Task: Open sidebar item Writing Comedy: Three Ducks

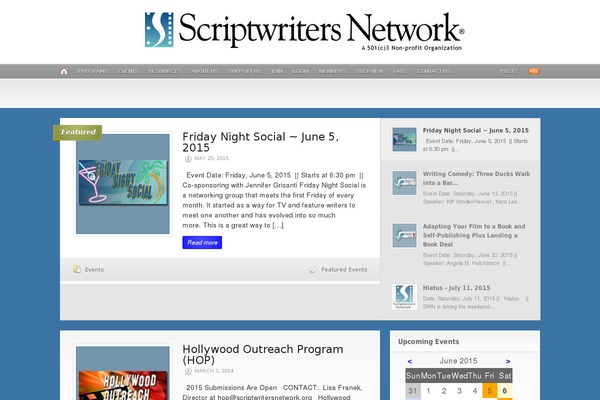Action: coord(476,178)
